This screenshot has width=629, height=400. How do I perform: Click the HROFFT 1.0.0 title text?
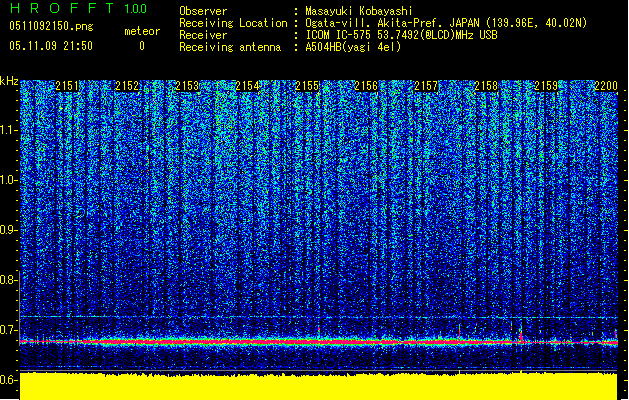[78, 8]
